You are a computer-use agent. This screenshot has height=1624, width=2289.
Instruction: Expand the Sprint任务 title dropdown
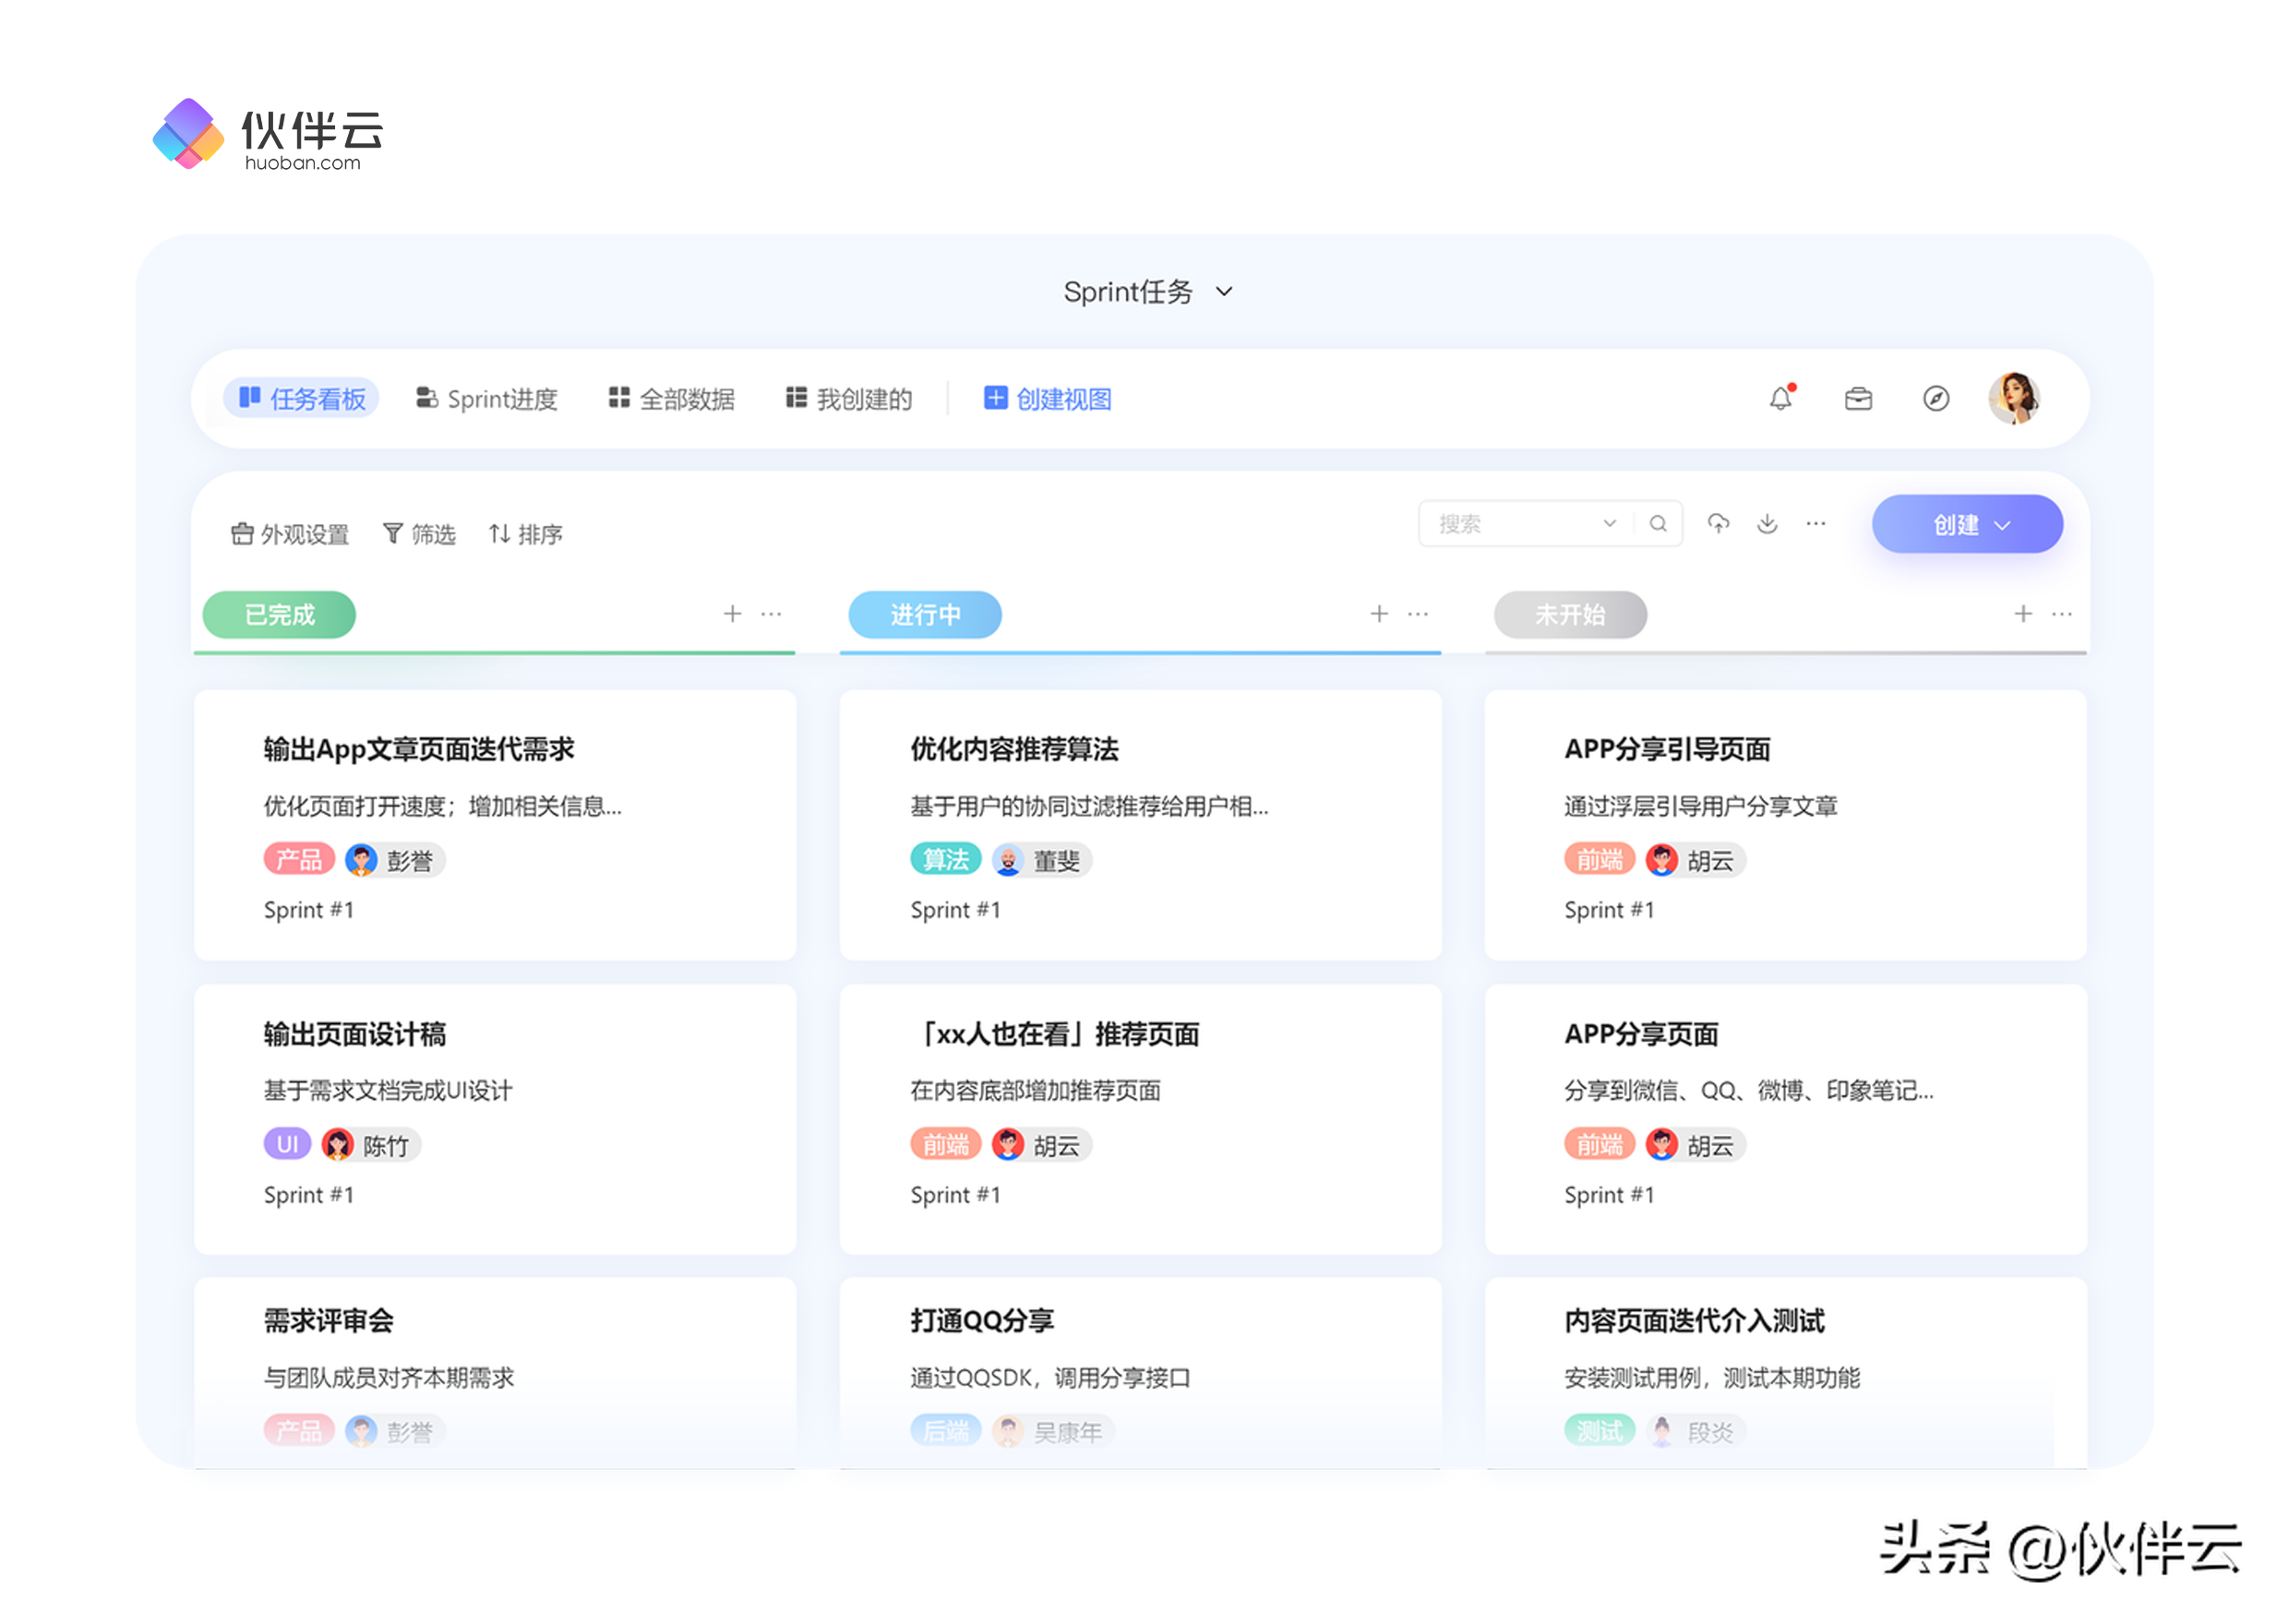tap(1224, 292)
